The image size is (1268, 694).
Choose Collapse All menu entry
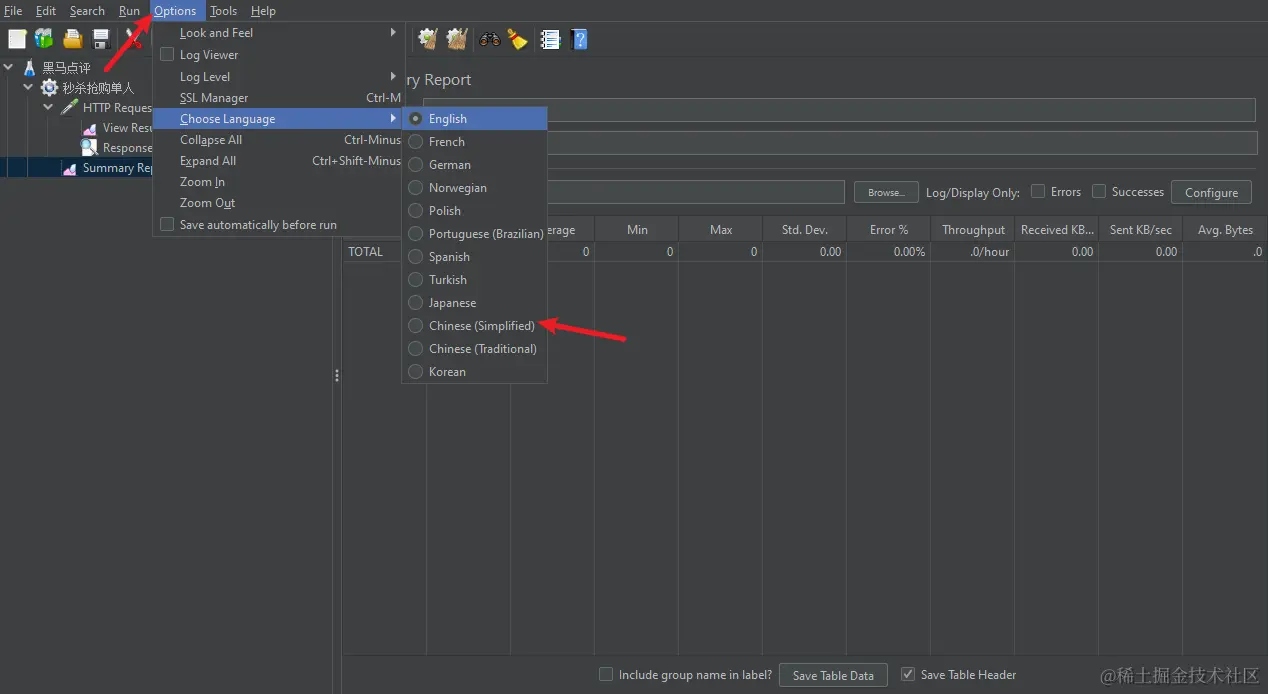(278, 139)
